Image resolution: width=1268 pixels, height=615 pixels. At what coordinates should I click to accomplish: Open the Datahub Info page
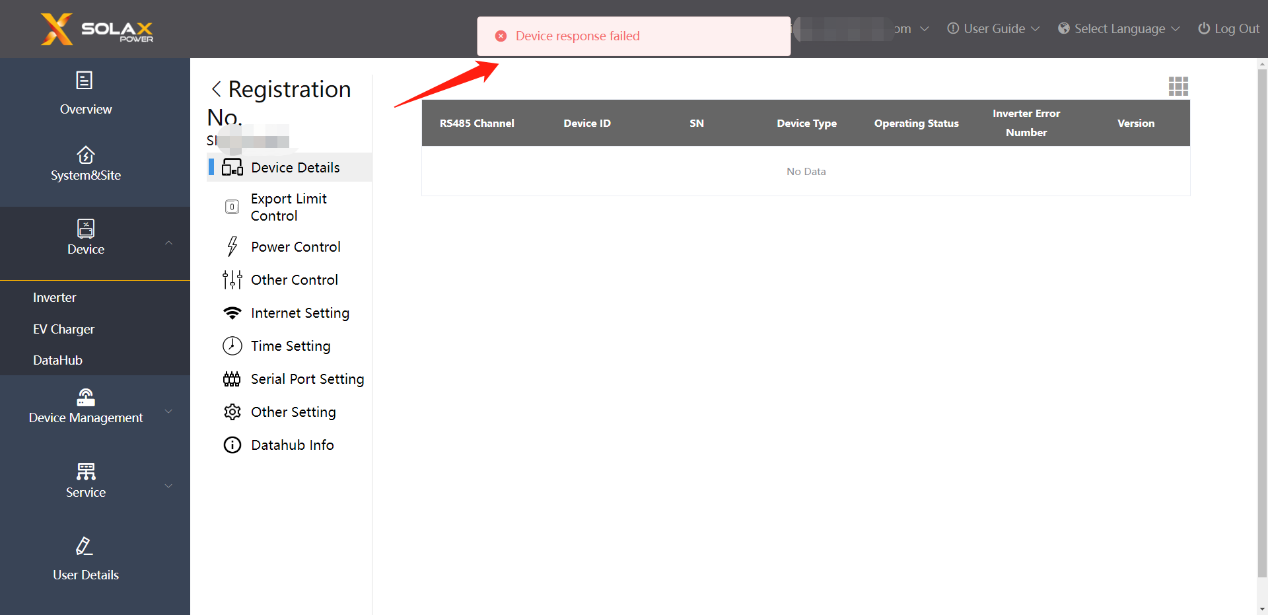click(292, 445)
